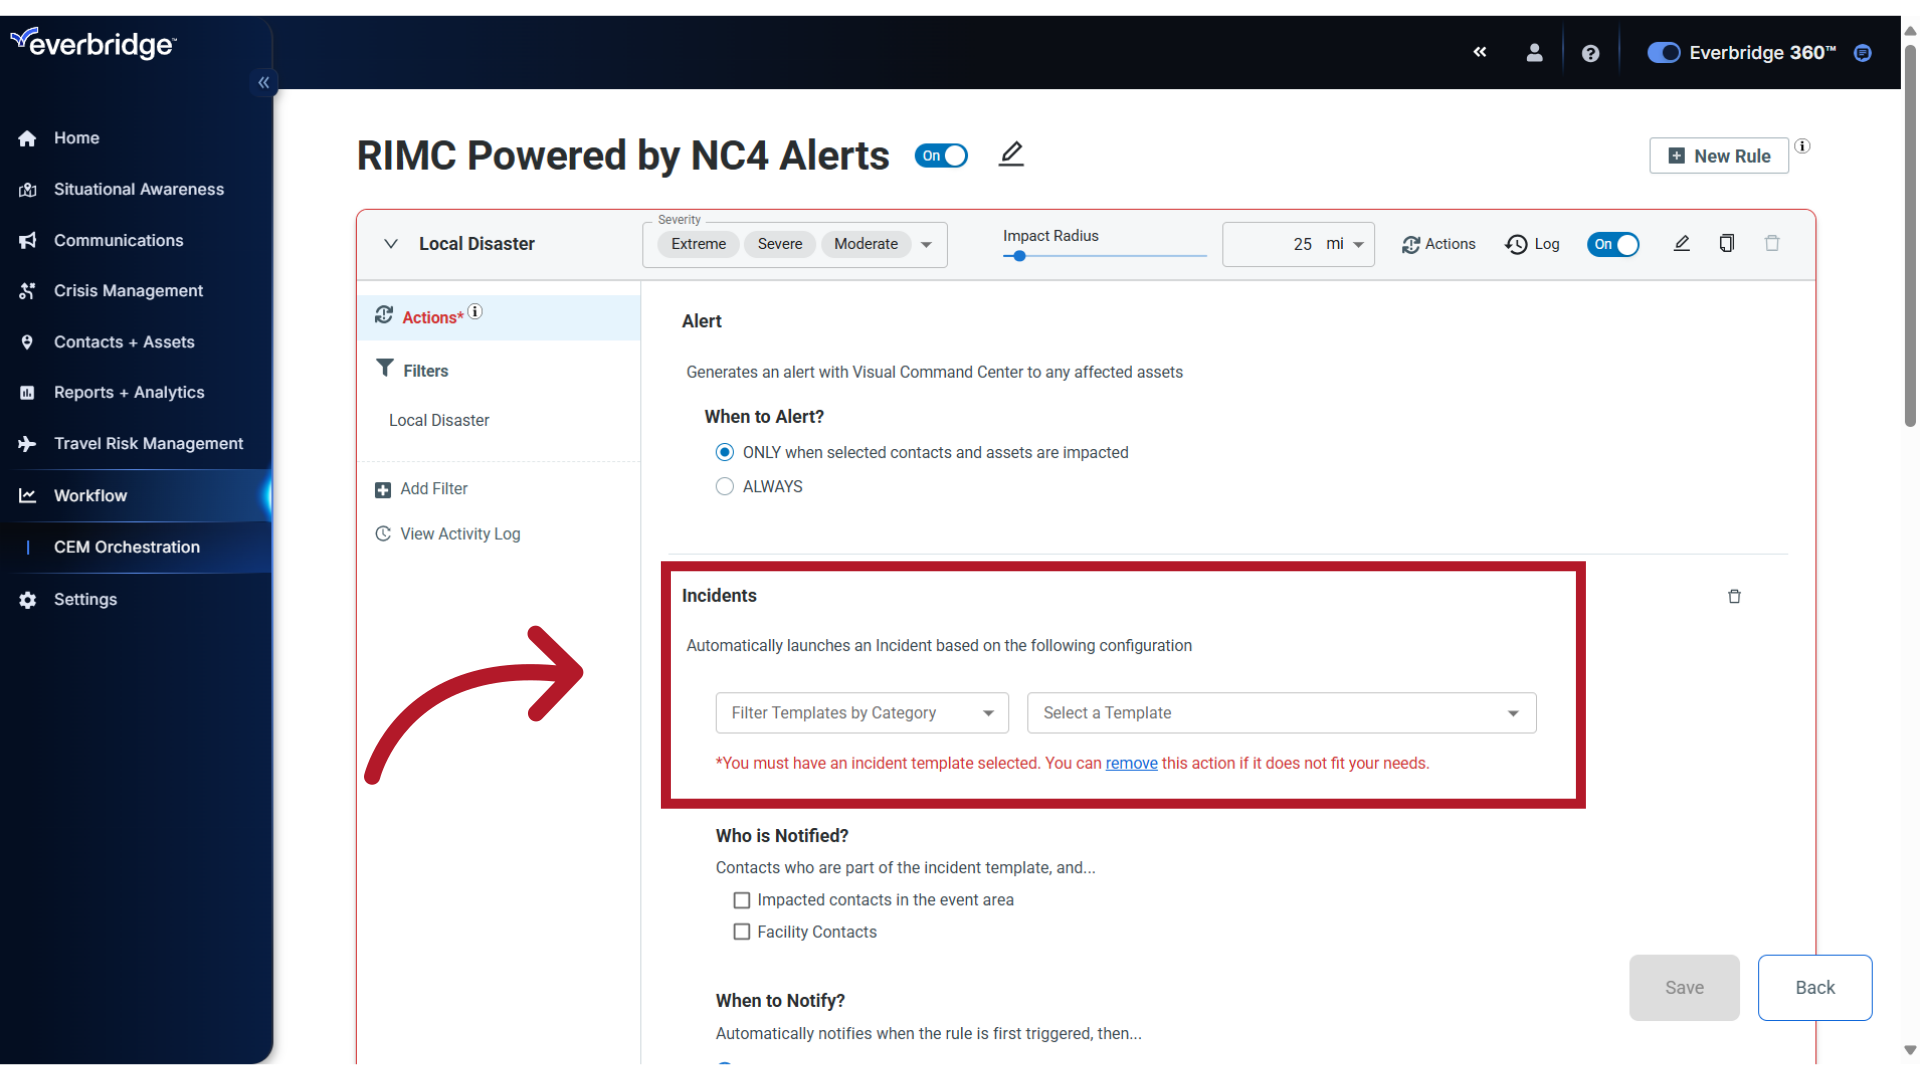Click the Settings gear icon
Image resolution: width=1920 pixels, height=1080 pixels.
27,600
